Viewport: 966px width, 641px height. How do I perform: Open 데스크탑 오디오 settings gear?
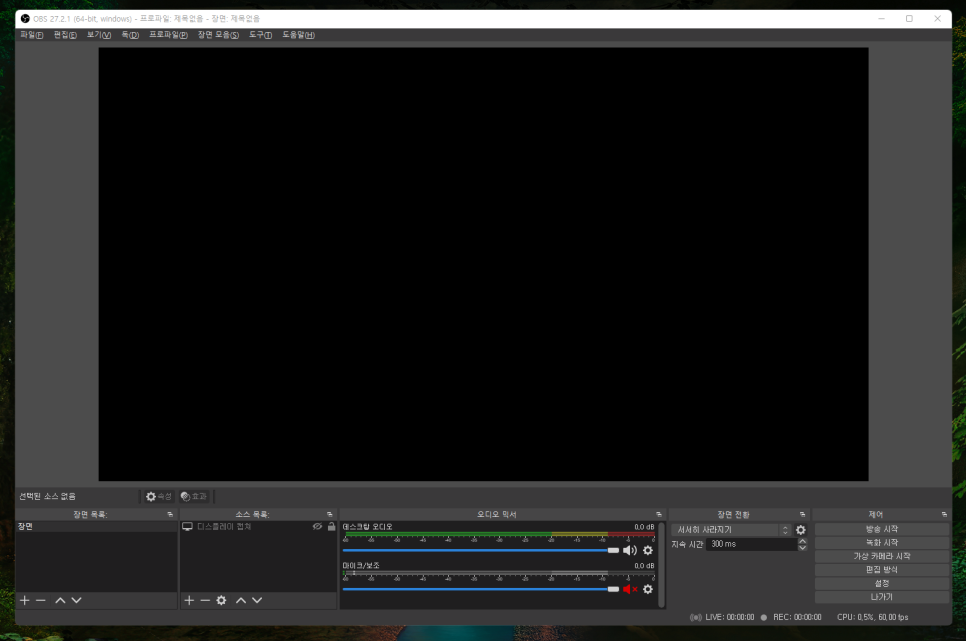647,550
